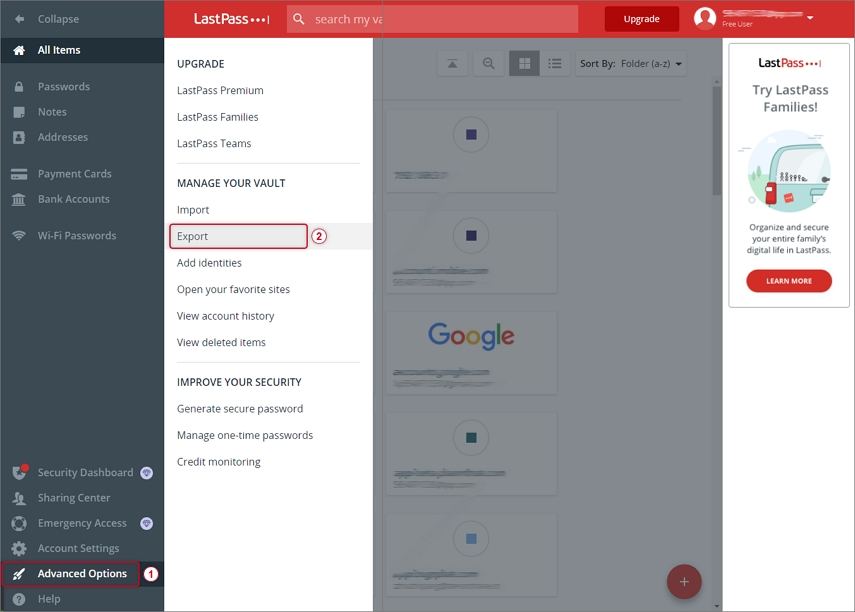Select the Passwords lock icon
This screenshot has width=855, height=612.
19,87
